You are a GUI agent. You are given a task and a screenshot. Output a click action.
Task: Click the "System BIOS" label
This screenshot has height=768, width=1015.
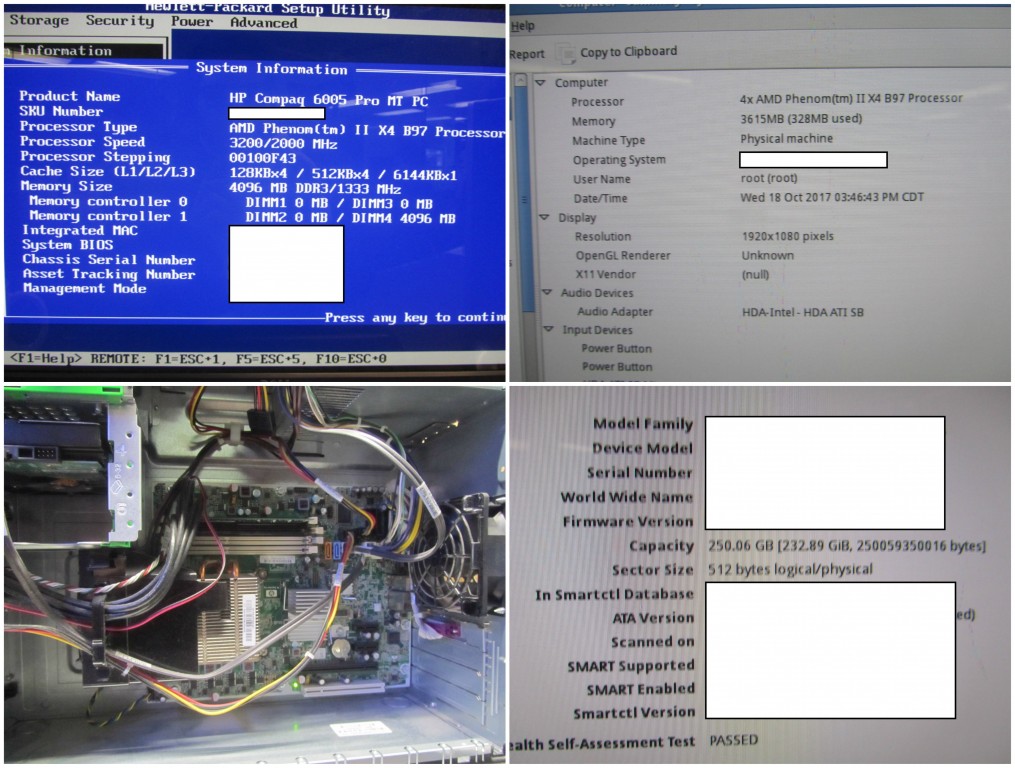coord(67,244)
